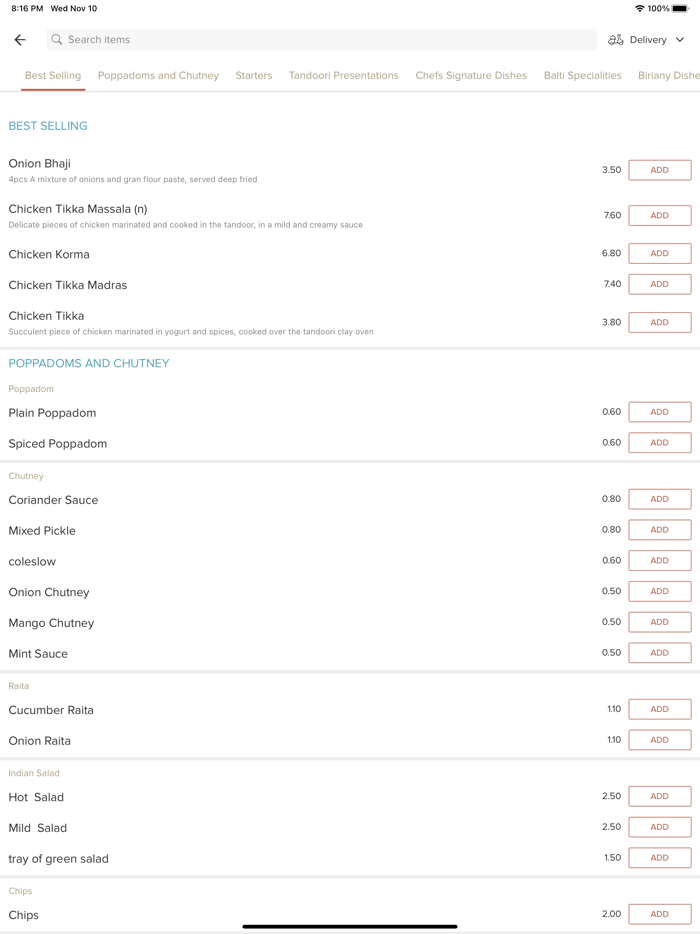Add Mango Chutney to order
This screenshot has height=934, width=700.
tap(659, 622)
